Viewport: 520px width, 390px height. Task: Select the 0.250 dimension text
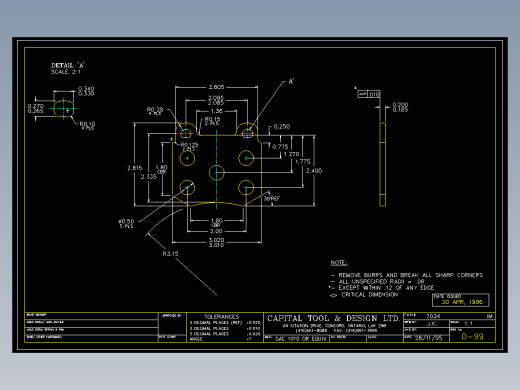coord(282,127)
